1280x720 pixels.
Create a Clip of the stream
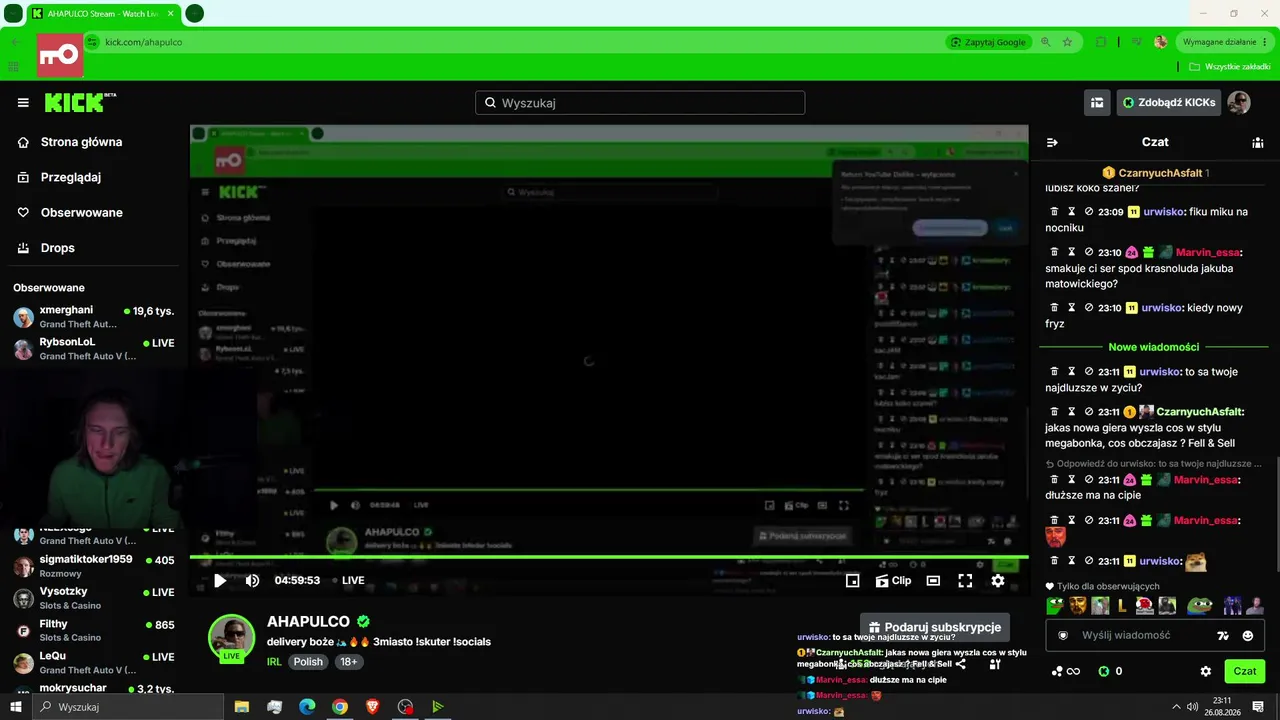[893, 580]
